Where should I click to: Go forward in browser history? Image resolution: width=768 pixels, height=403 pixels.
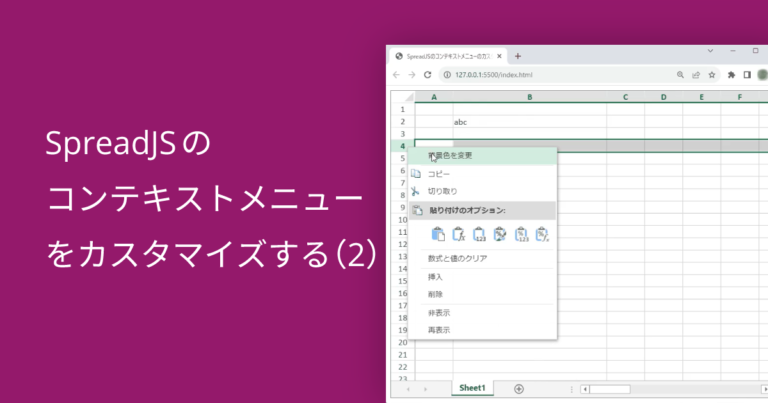[412, 75]
